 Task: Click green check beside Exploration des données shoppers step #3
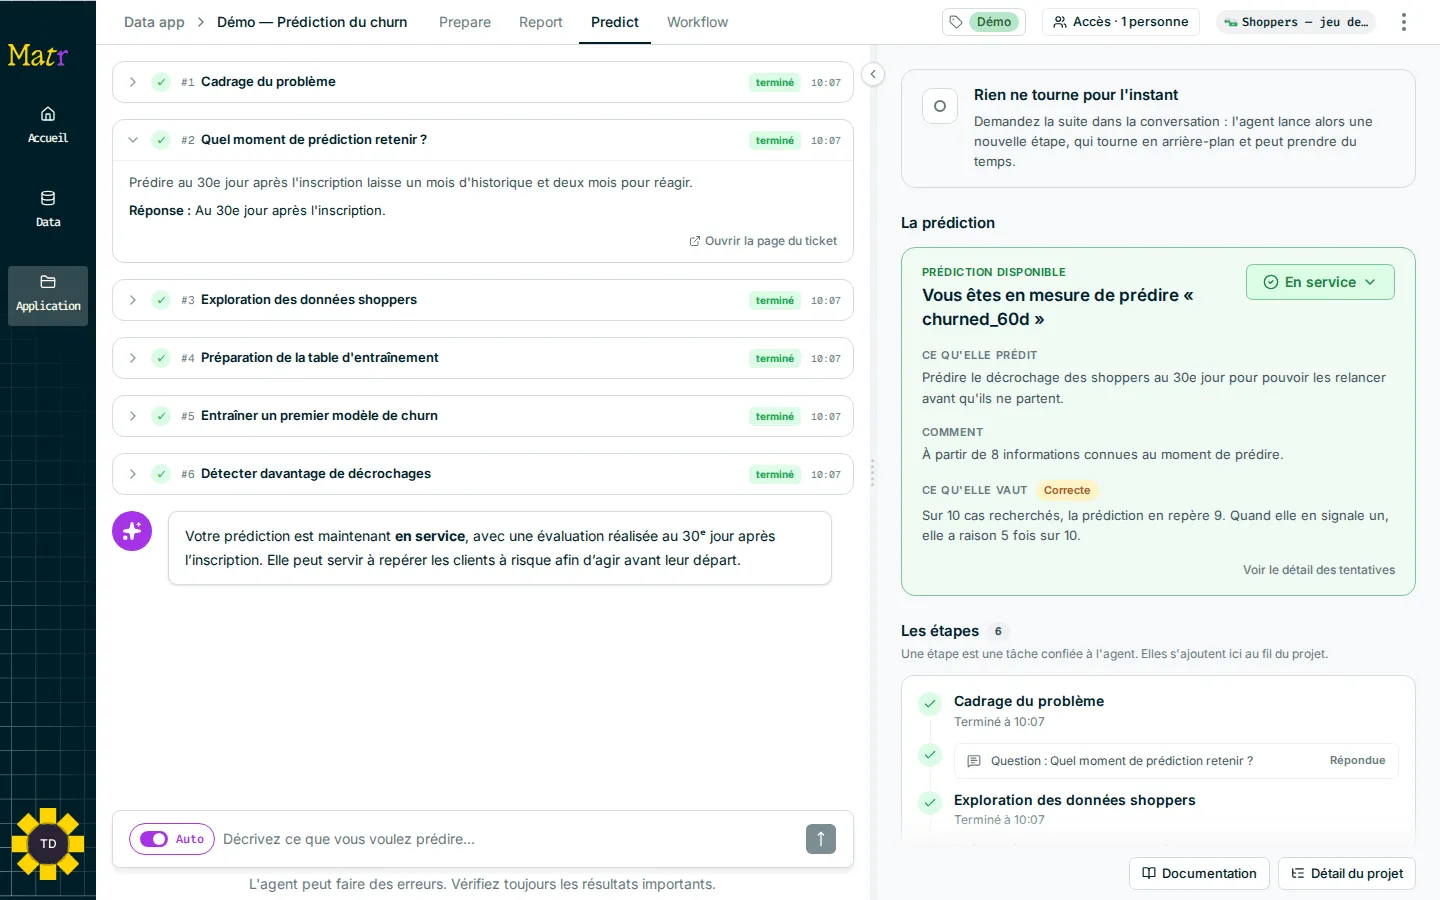coord(161,300)
